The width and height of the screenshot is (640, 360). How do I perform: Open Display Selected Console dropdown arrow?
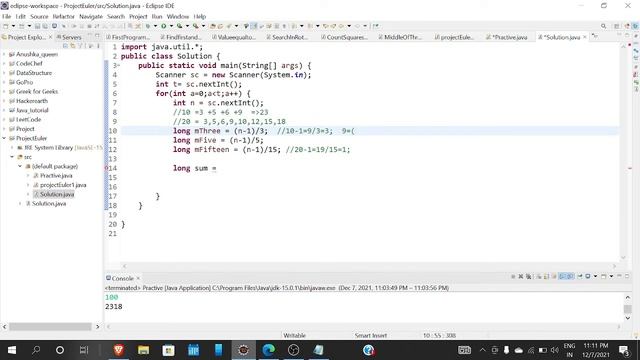(596, 276)
